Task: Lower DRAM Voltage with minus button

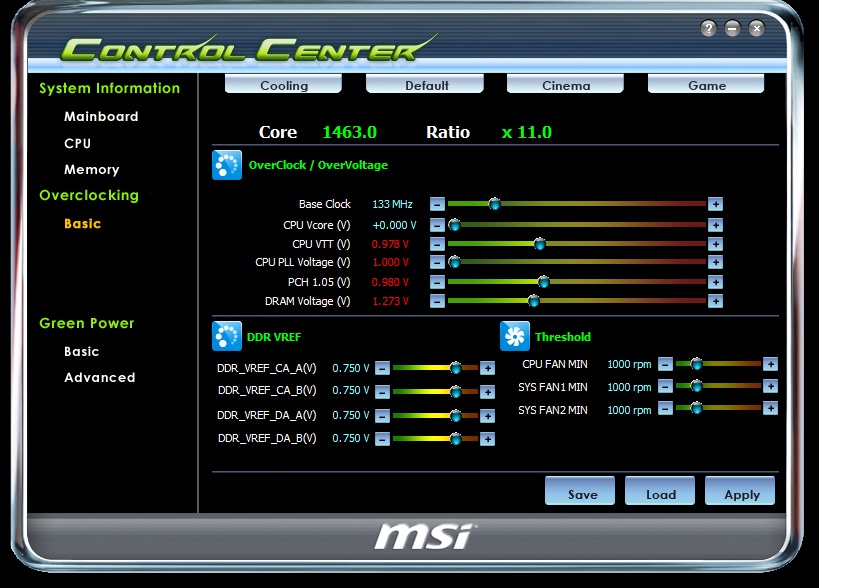Action: (437, 301)
